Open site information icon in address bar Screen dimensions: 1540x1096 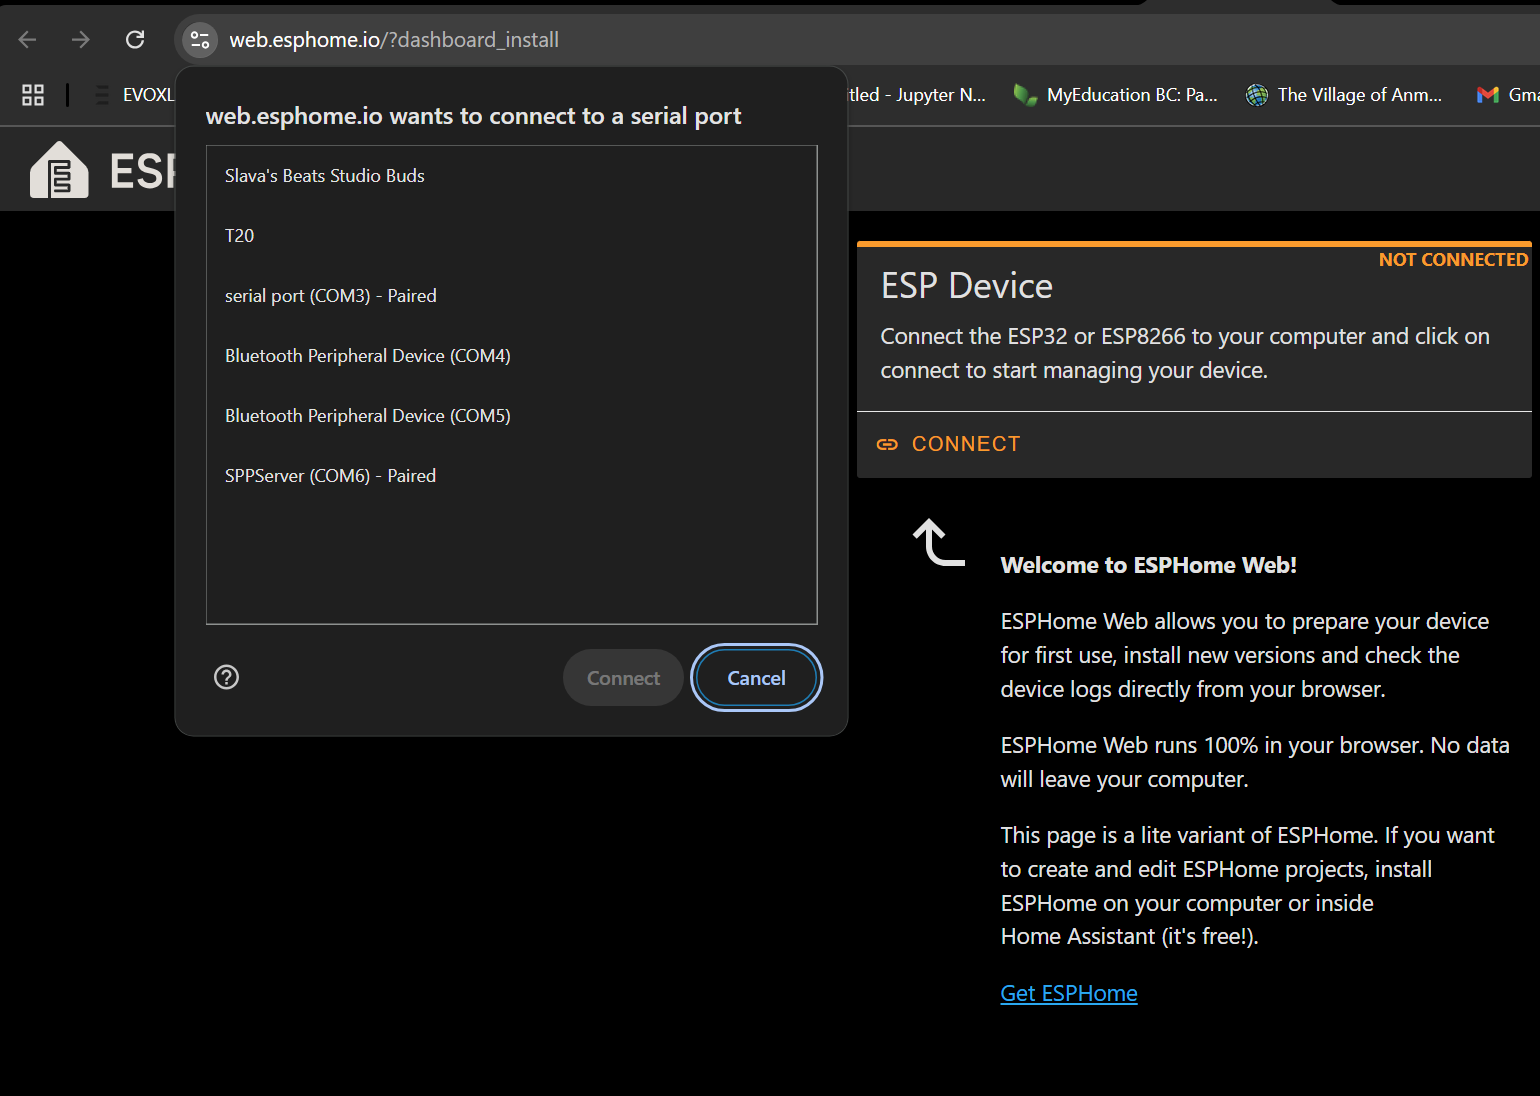pos(200,40)
